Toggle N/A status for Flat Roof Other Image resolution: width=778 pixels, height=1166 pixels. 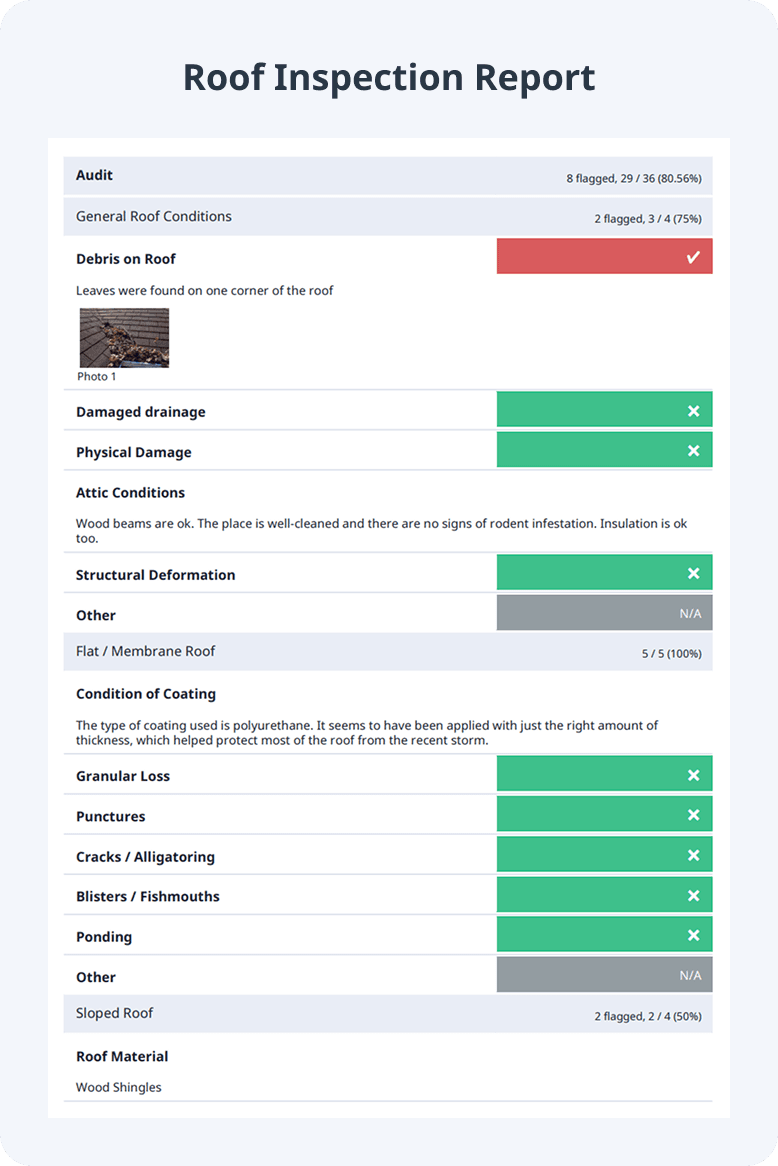point(604,975)
